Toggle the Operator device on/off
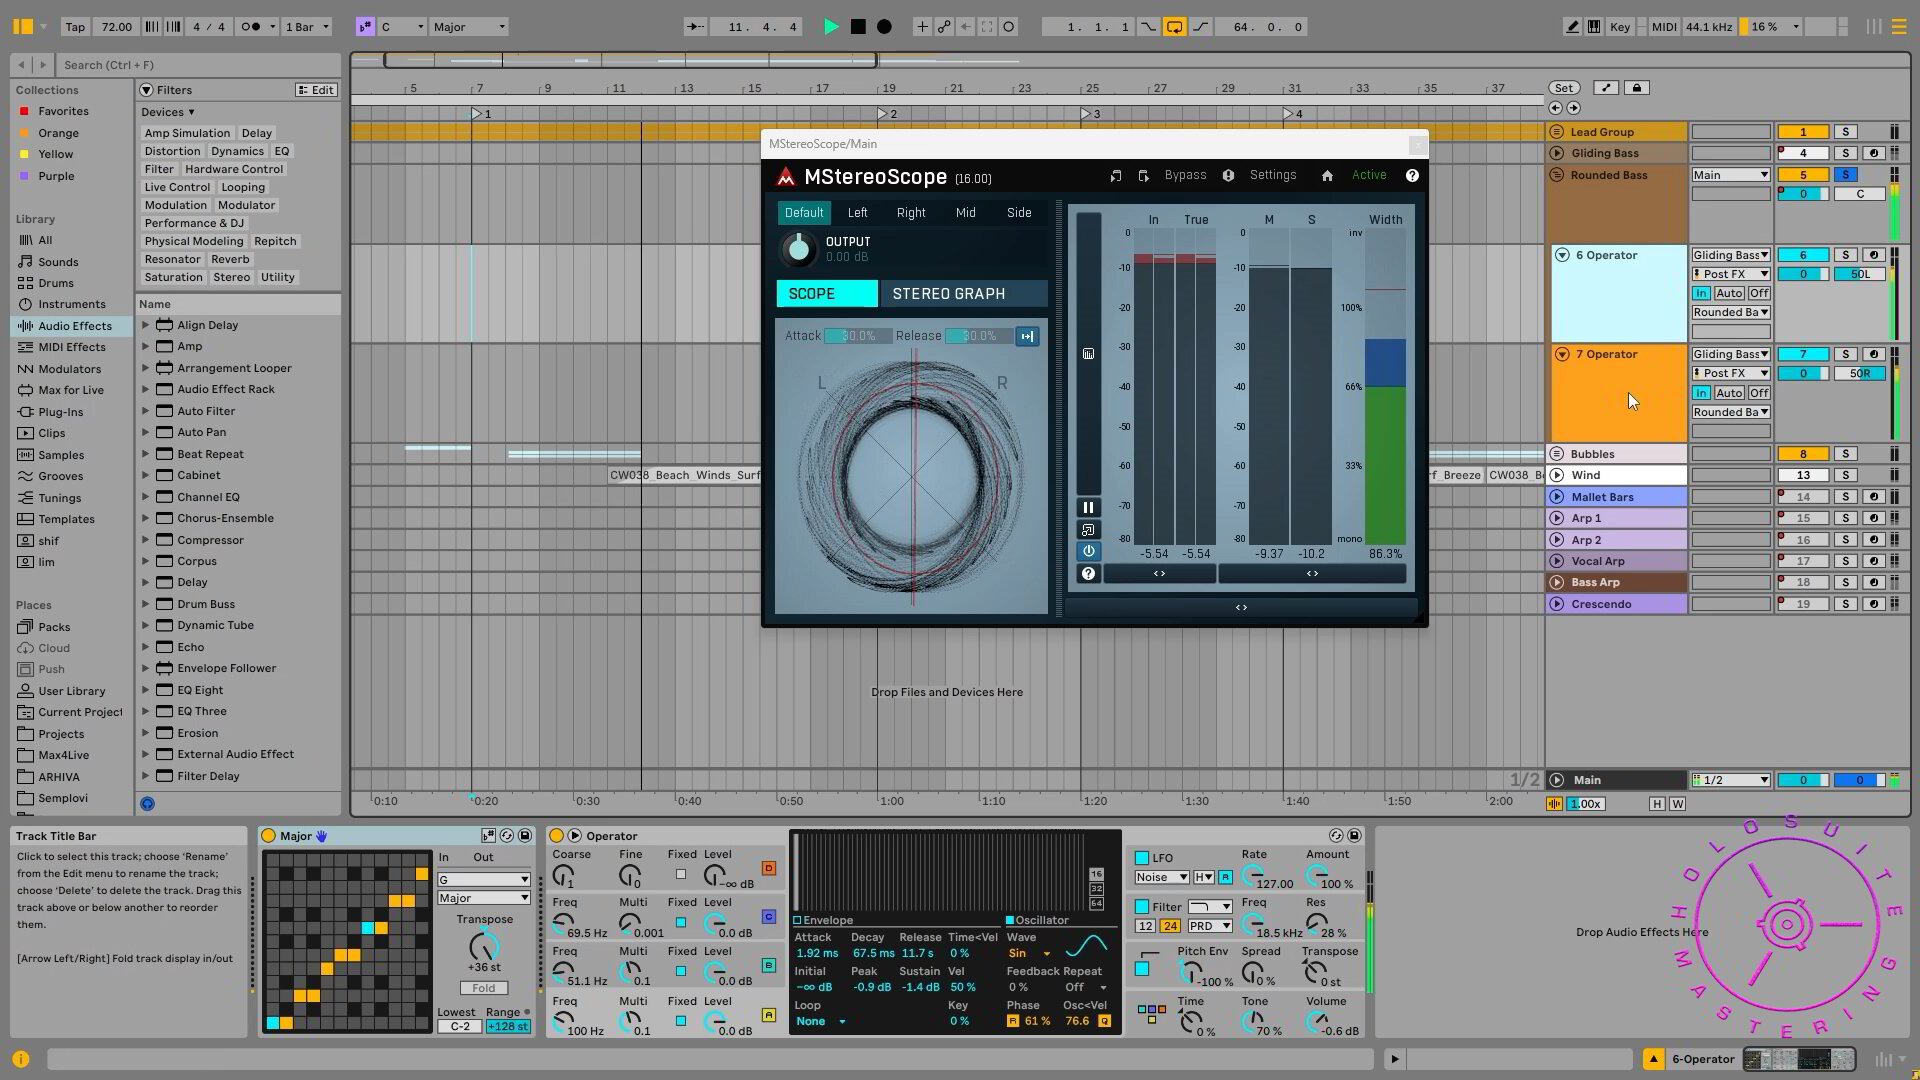This screenshot has height=1080, width=1920. click(557, 836)
